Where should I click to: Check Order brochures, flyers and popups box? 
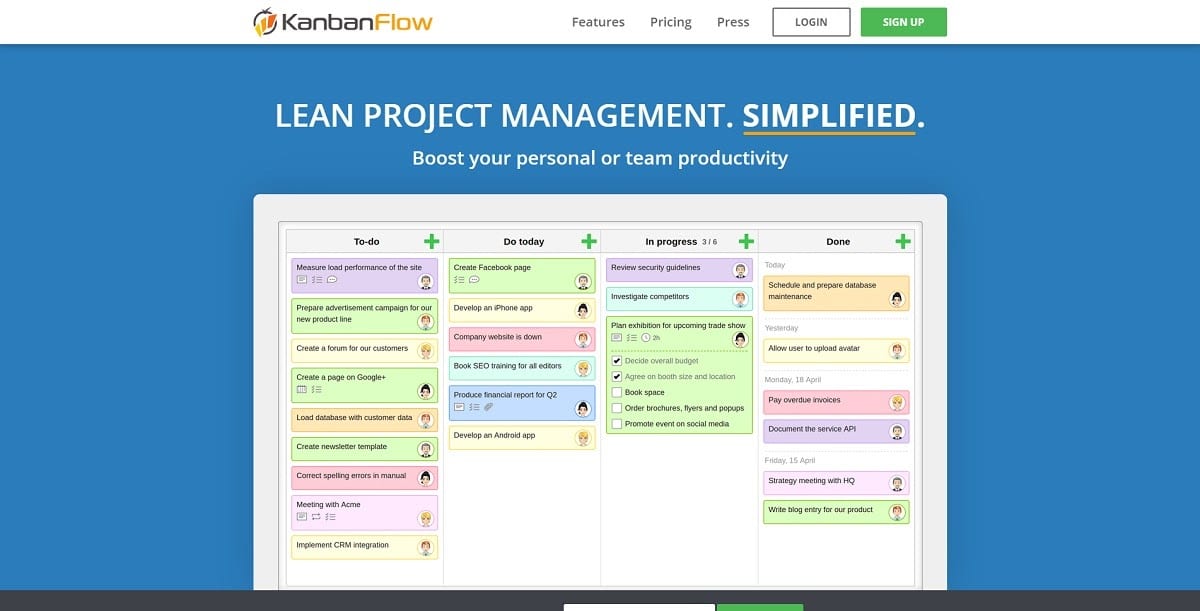pyautogui.click(x=617, y=408)
